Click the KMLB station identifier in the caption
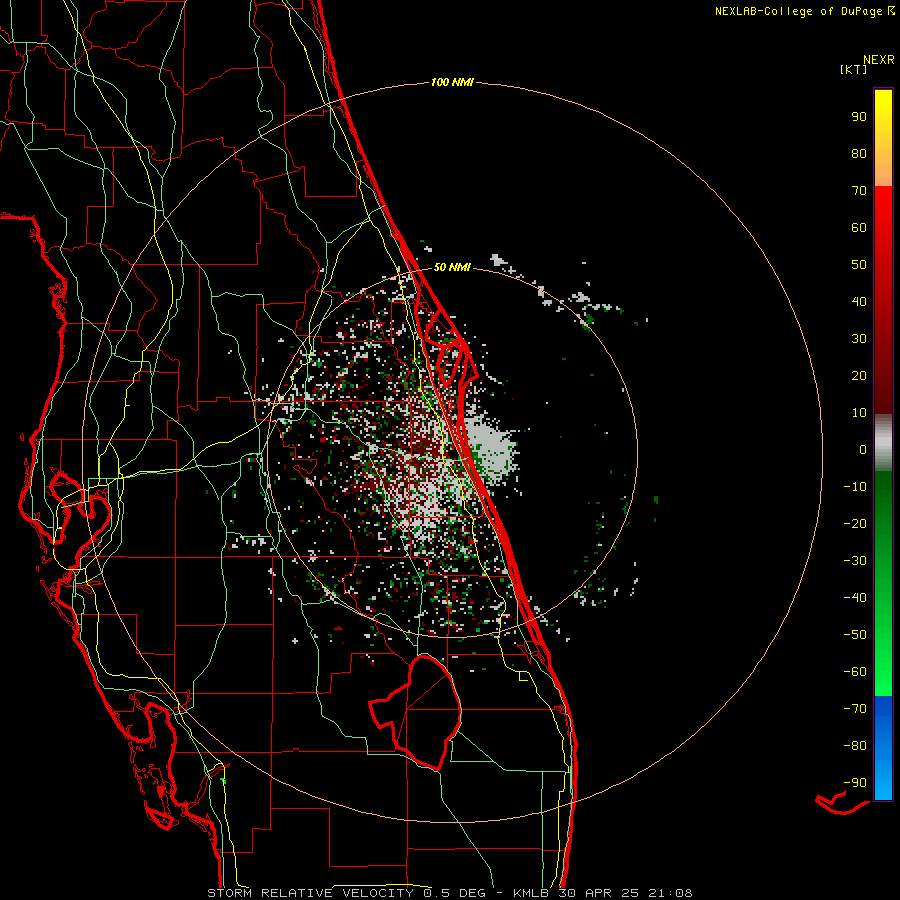Screen dimensions: 900x900 pyautogui.click(x=530, y=893)
